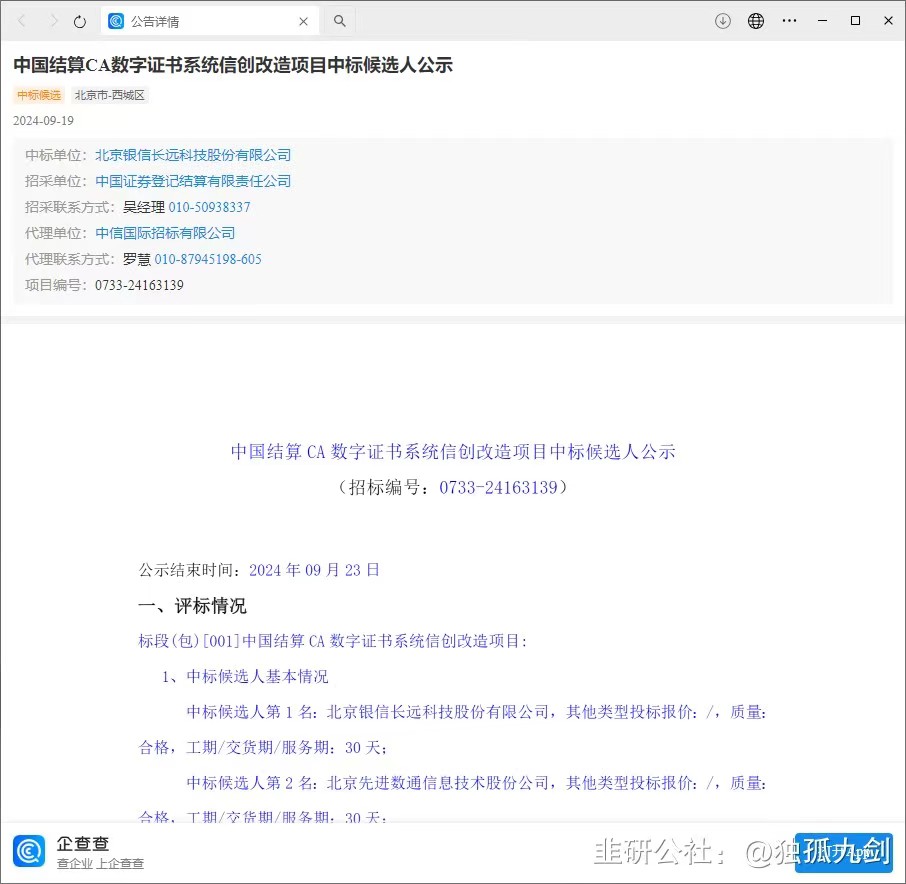Maximize the browser window

856,21
